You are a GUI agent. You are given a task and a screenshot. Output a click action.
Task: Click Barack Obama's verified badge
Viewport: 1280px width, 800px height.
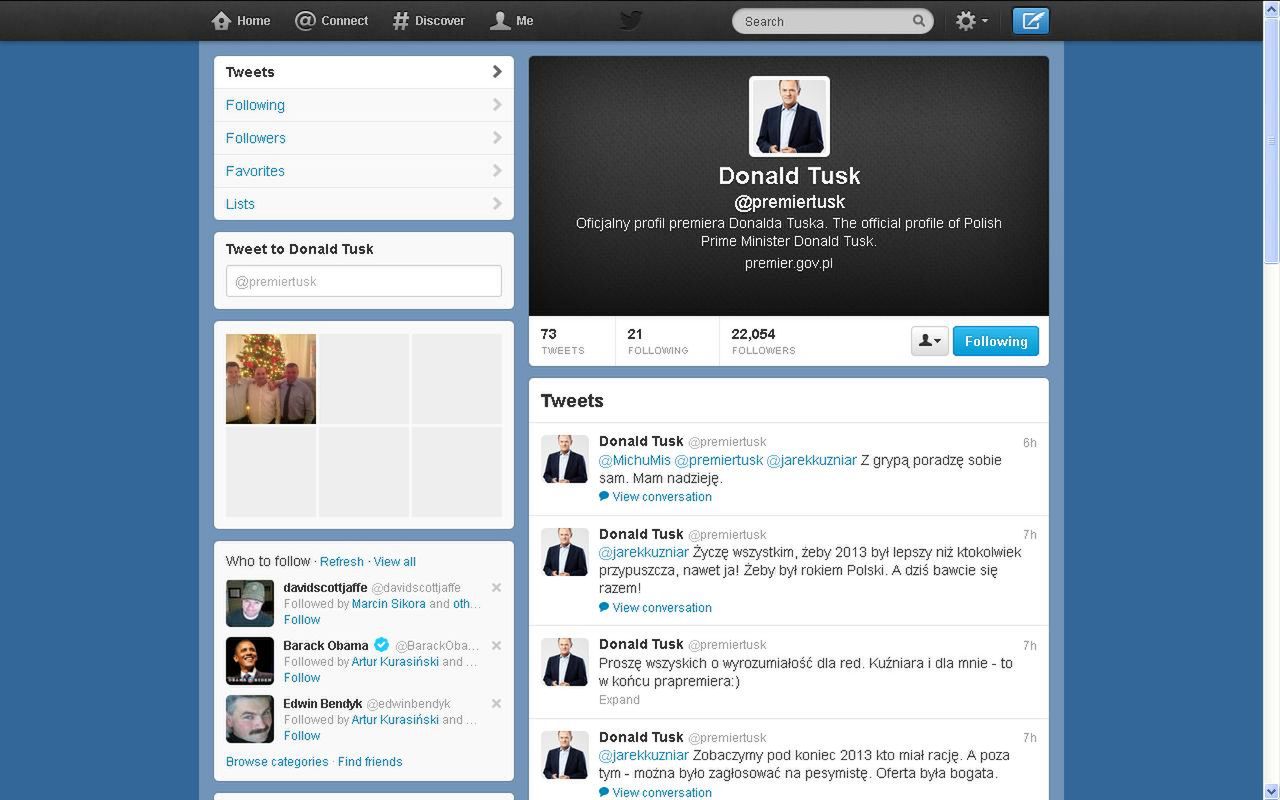click(x=381, y=645)
